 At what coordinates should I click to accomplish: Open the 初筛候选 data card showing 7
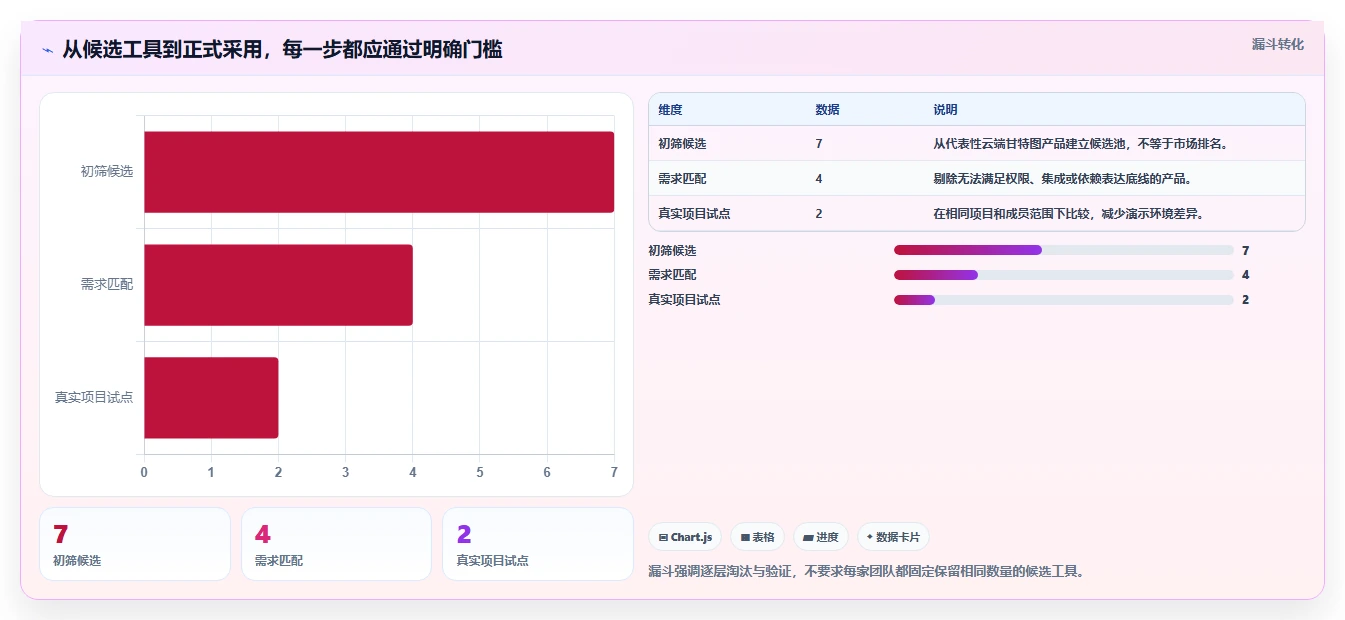coord(135,544)
